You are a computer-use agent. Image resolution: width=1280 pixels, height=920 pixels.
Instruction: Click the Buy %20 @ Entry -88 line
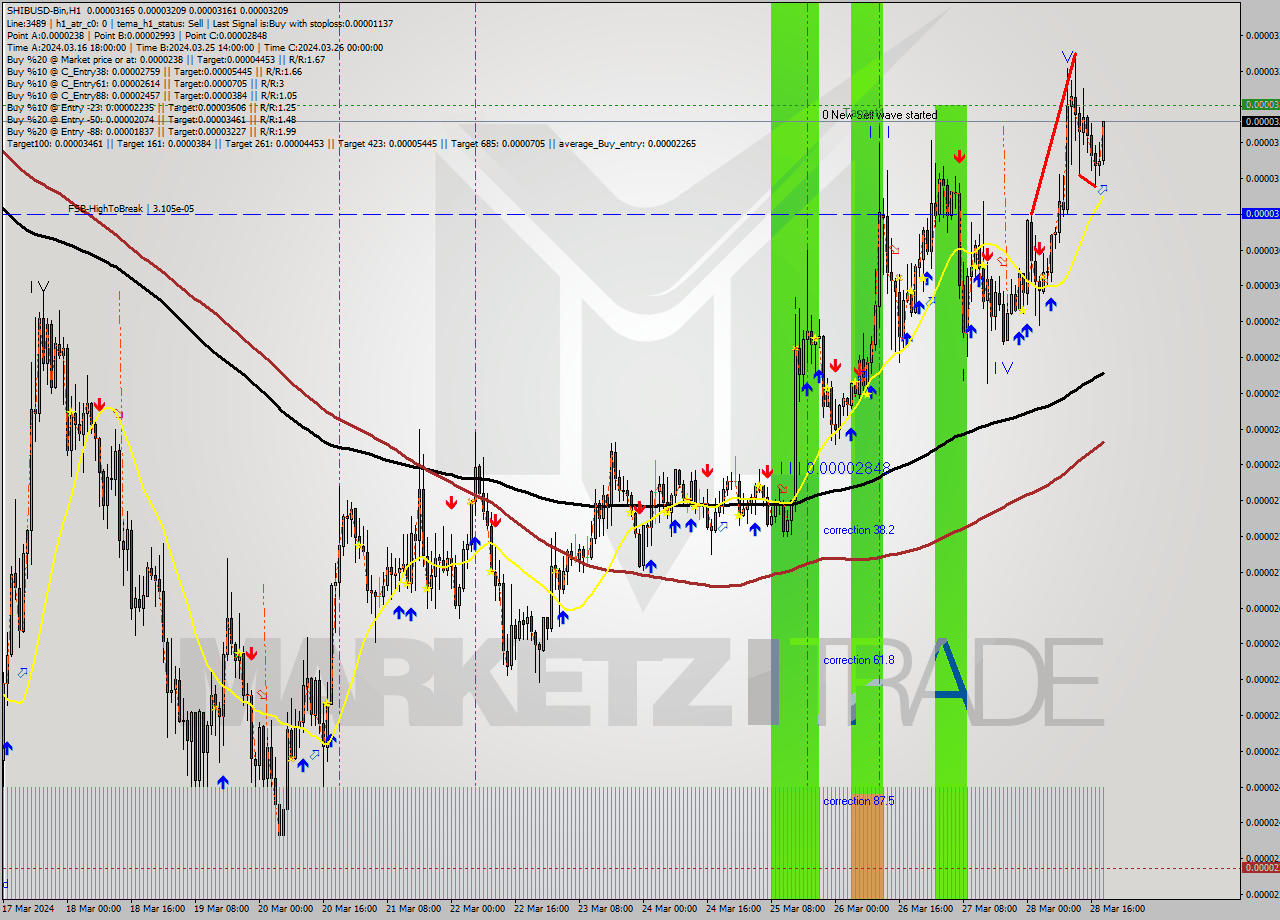coord(150,131)
